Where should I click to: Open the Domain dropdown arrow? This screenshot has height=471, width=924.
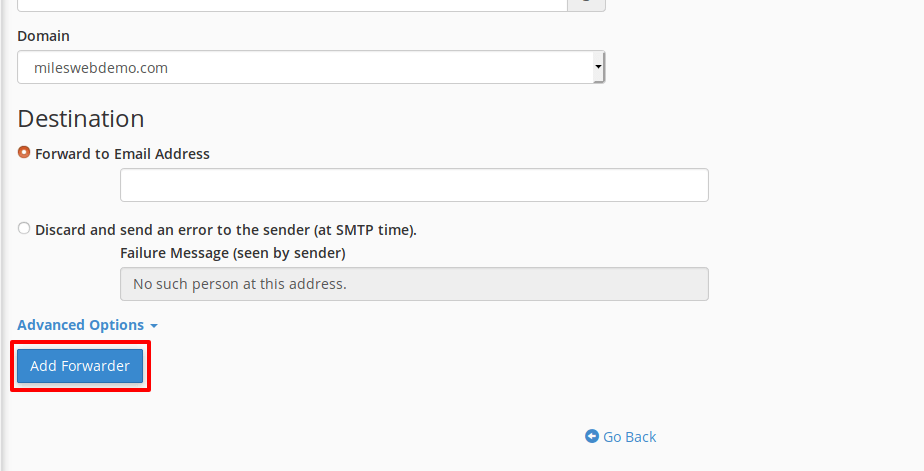point(598,67)
